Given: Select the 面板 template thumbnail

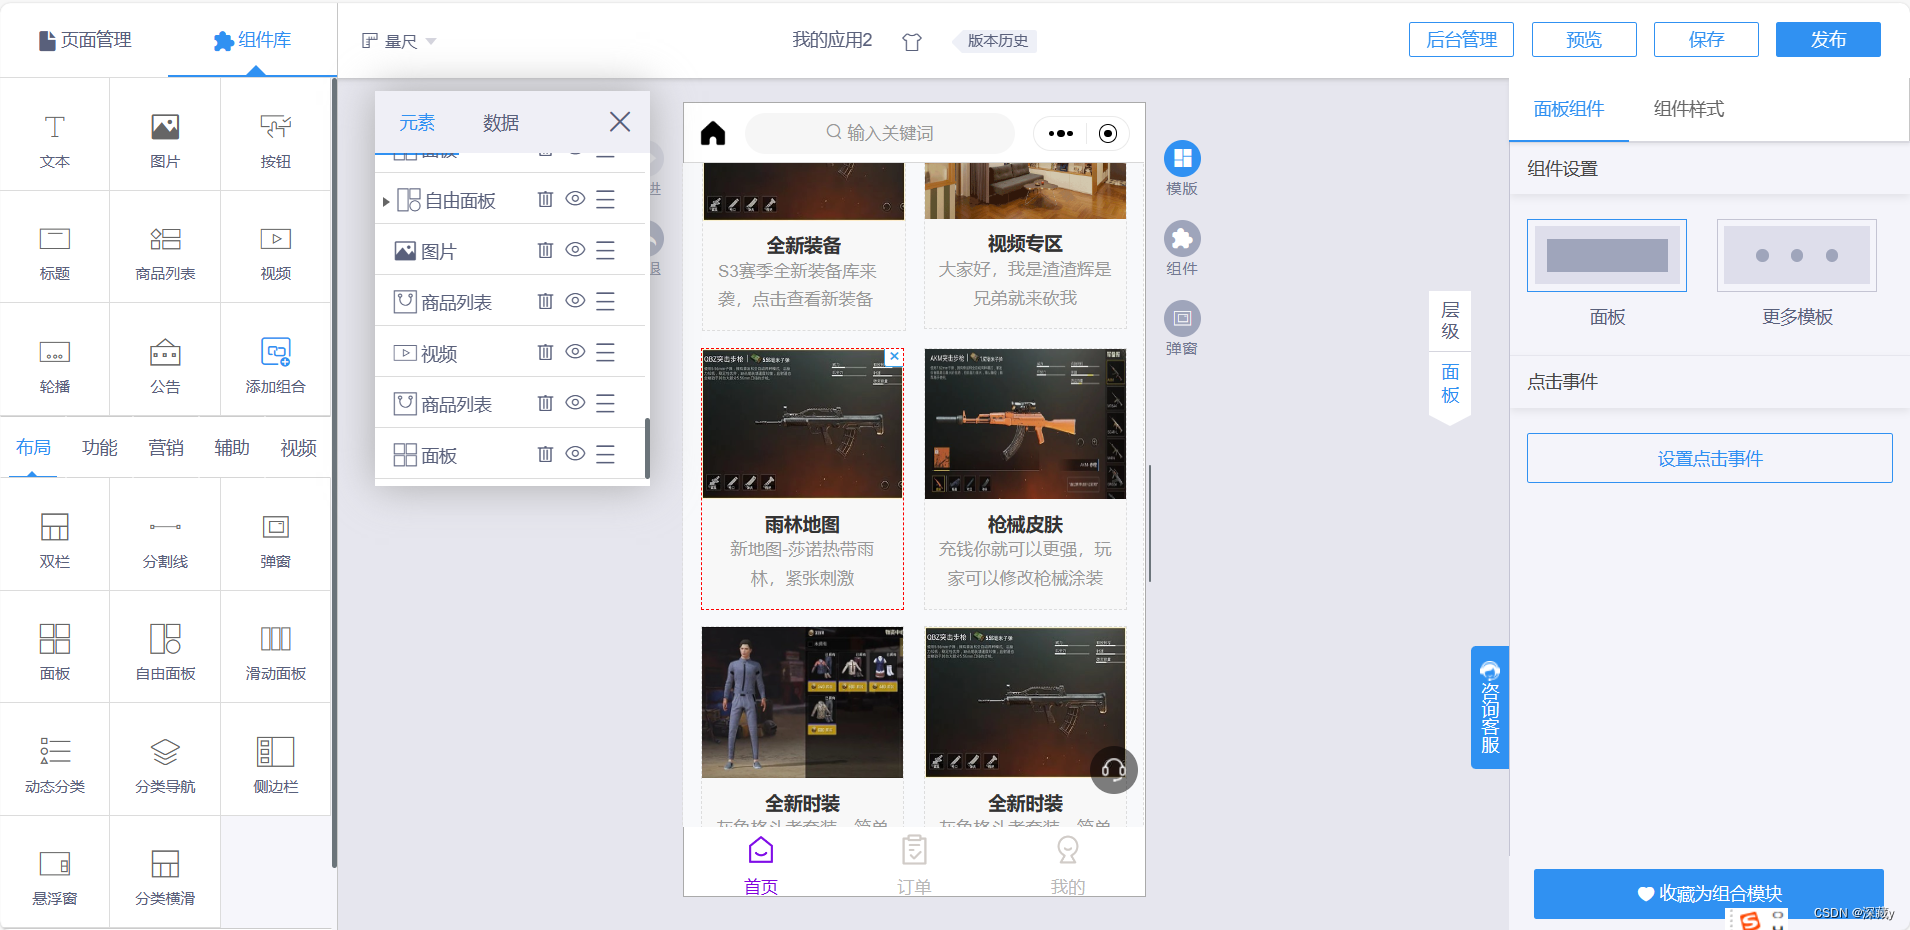Looking at the screenshot, I should pos(1607,256).
